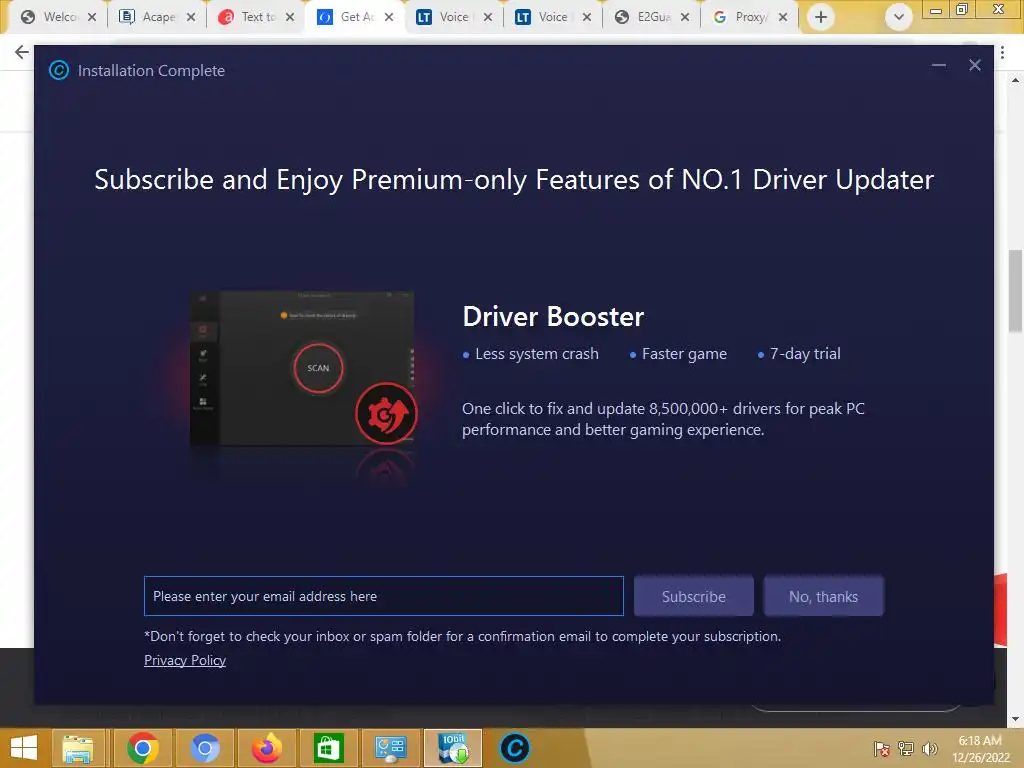This screenshot has height=768, width=1024.
Task: Close the Get Ac tab
Action: pyautogui.click(x=389, y=17)
